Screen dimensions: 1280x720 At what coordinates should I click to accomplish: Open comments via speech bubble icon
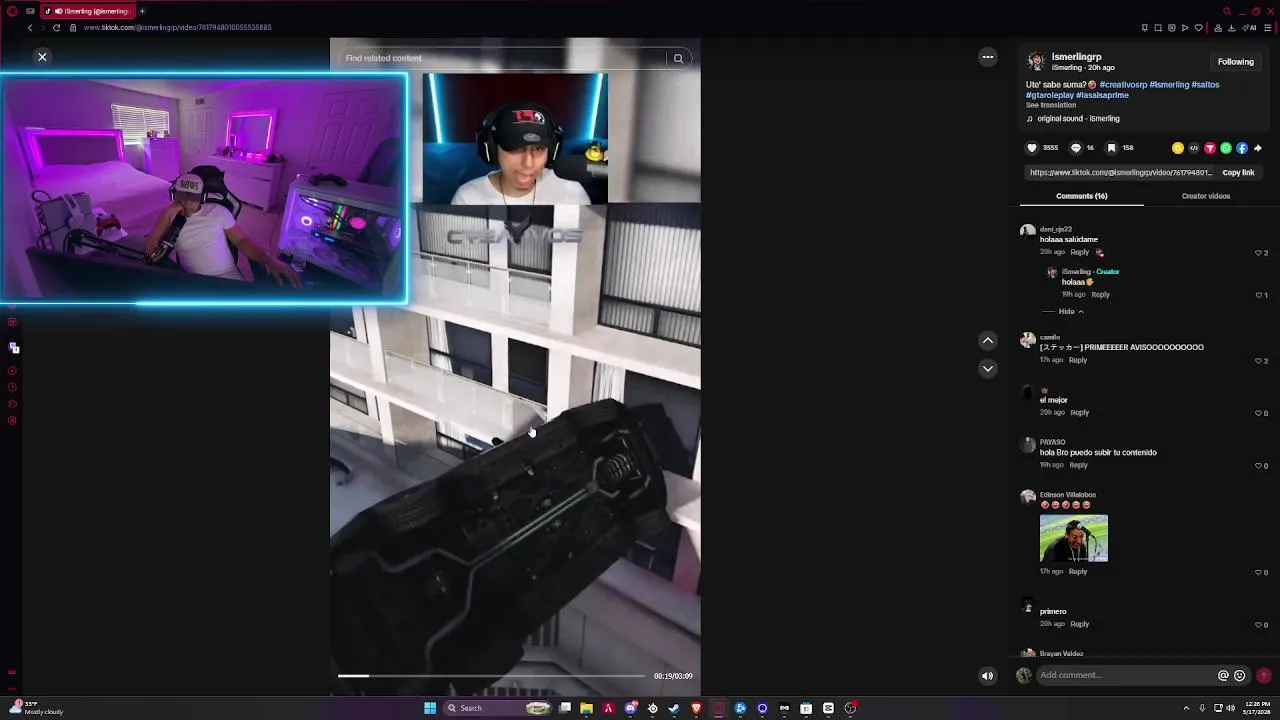tap(1076, 148)
